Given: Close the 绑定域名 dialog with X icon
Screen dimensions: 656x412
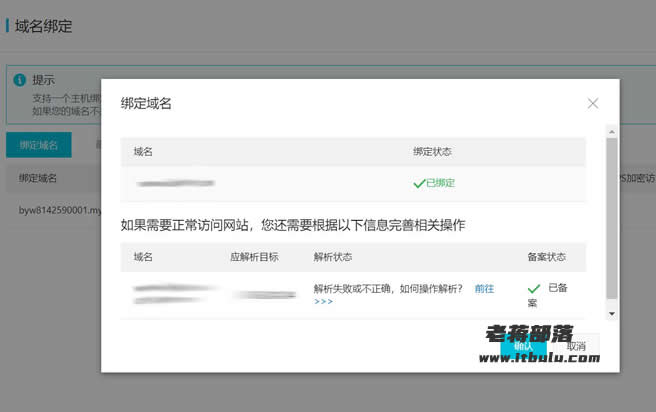Looking at the screenshot, I should [592, 103].
